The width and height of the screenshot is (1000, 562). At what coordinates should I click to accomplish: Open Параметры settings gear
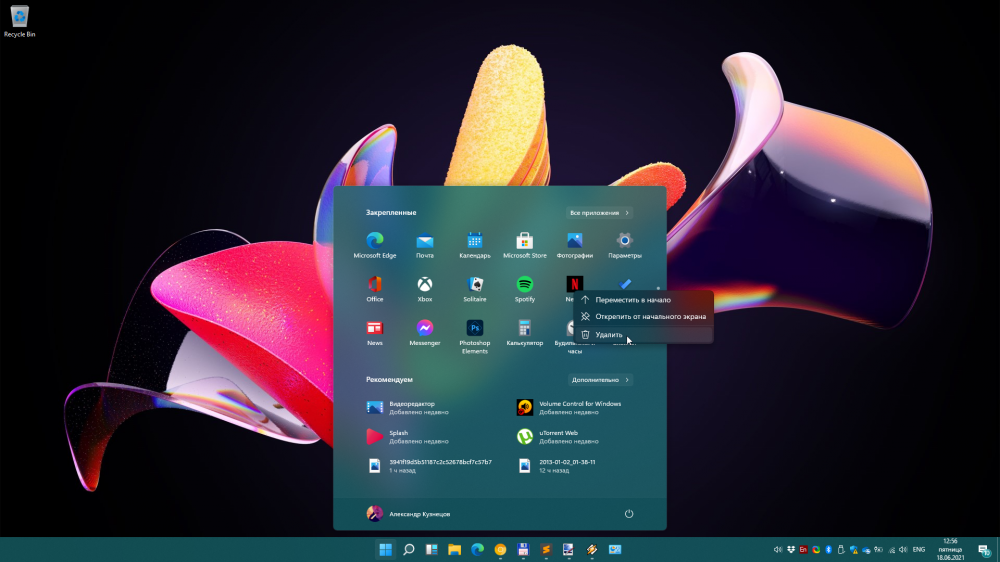(x=625, y=241)
